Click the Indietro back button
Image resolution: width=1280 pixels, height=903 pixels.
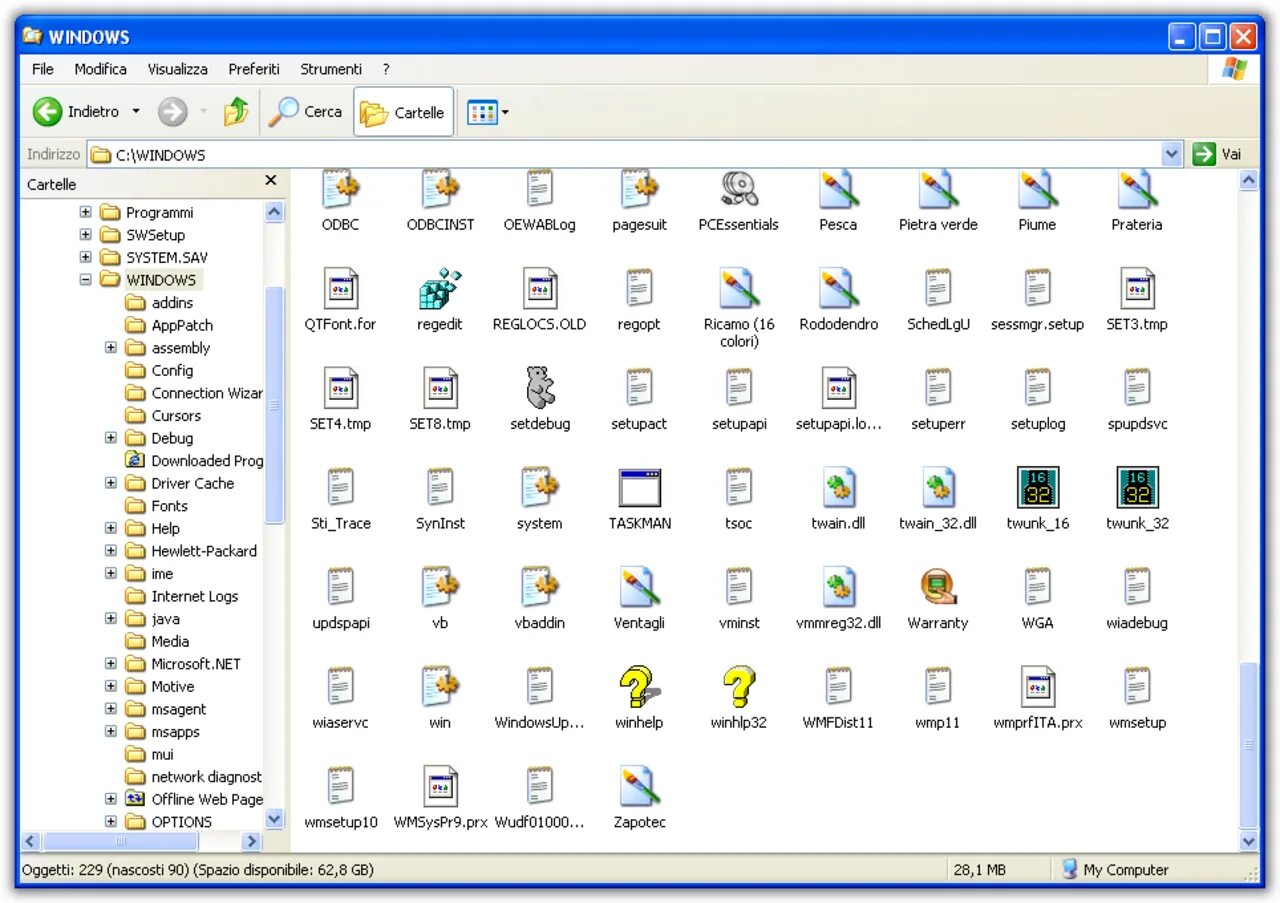(x=76, y=112)
